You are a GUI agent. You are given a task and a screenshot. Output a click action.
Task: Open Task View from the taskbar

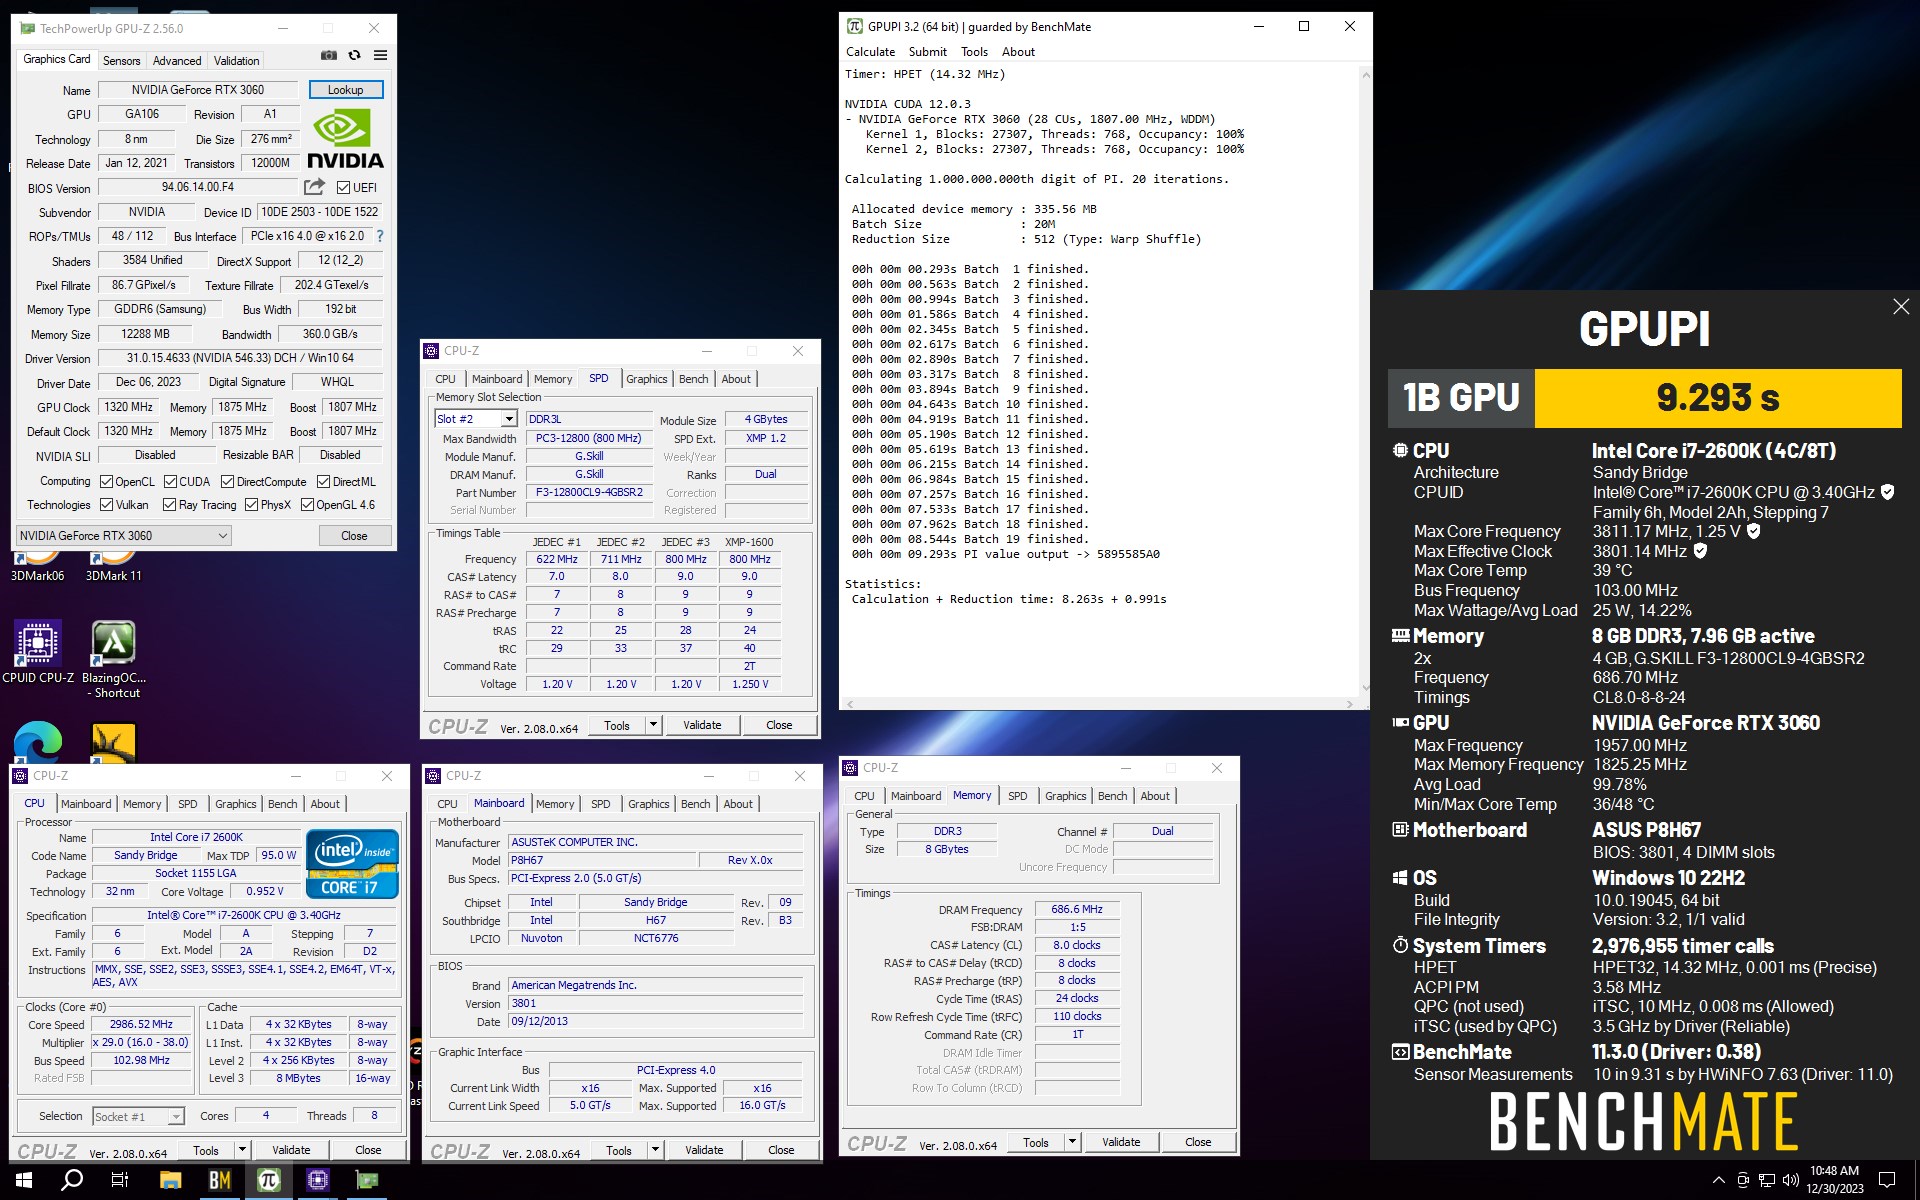pyautogui.click(x=120, y=1180)
